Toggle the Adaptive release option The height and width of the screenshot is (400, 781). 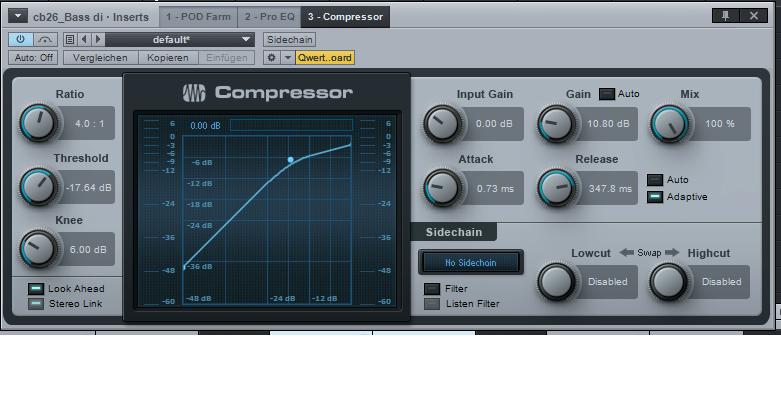[x=655, y=197]
